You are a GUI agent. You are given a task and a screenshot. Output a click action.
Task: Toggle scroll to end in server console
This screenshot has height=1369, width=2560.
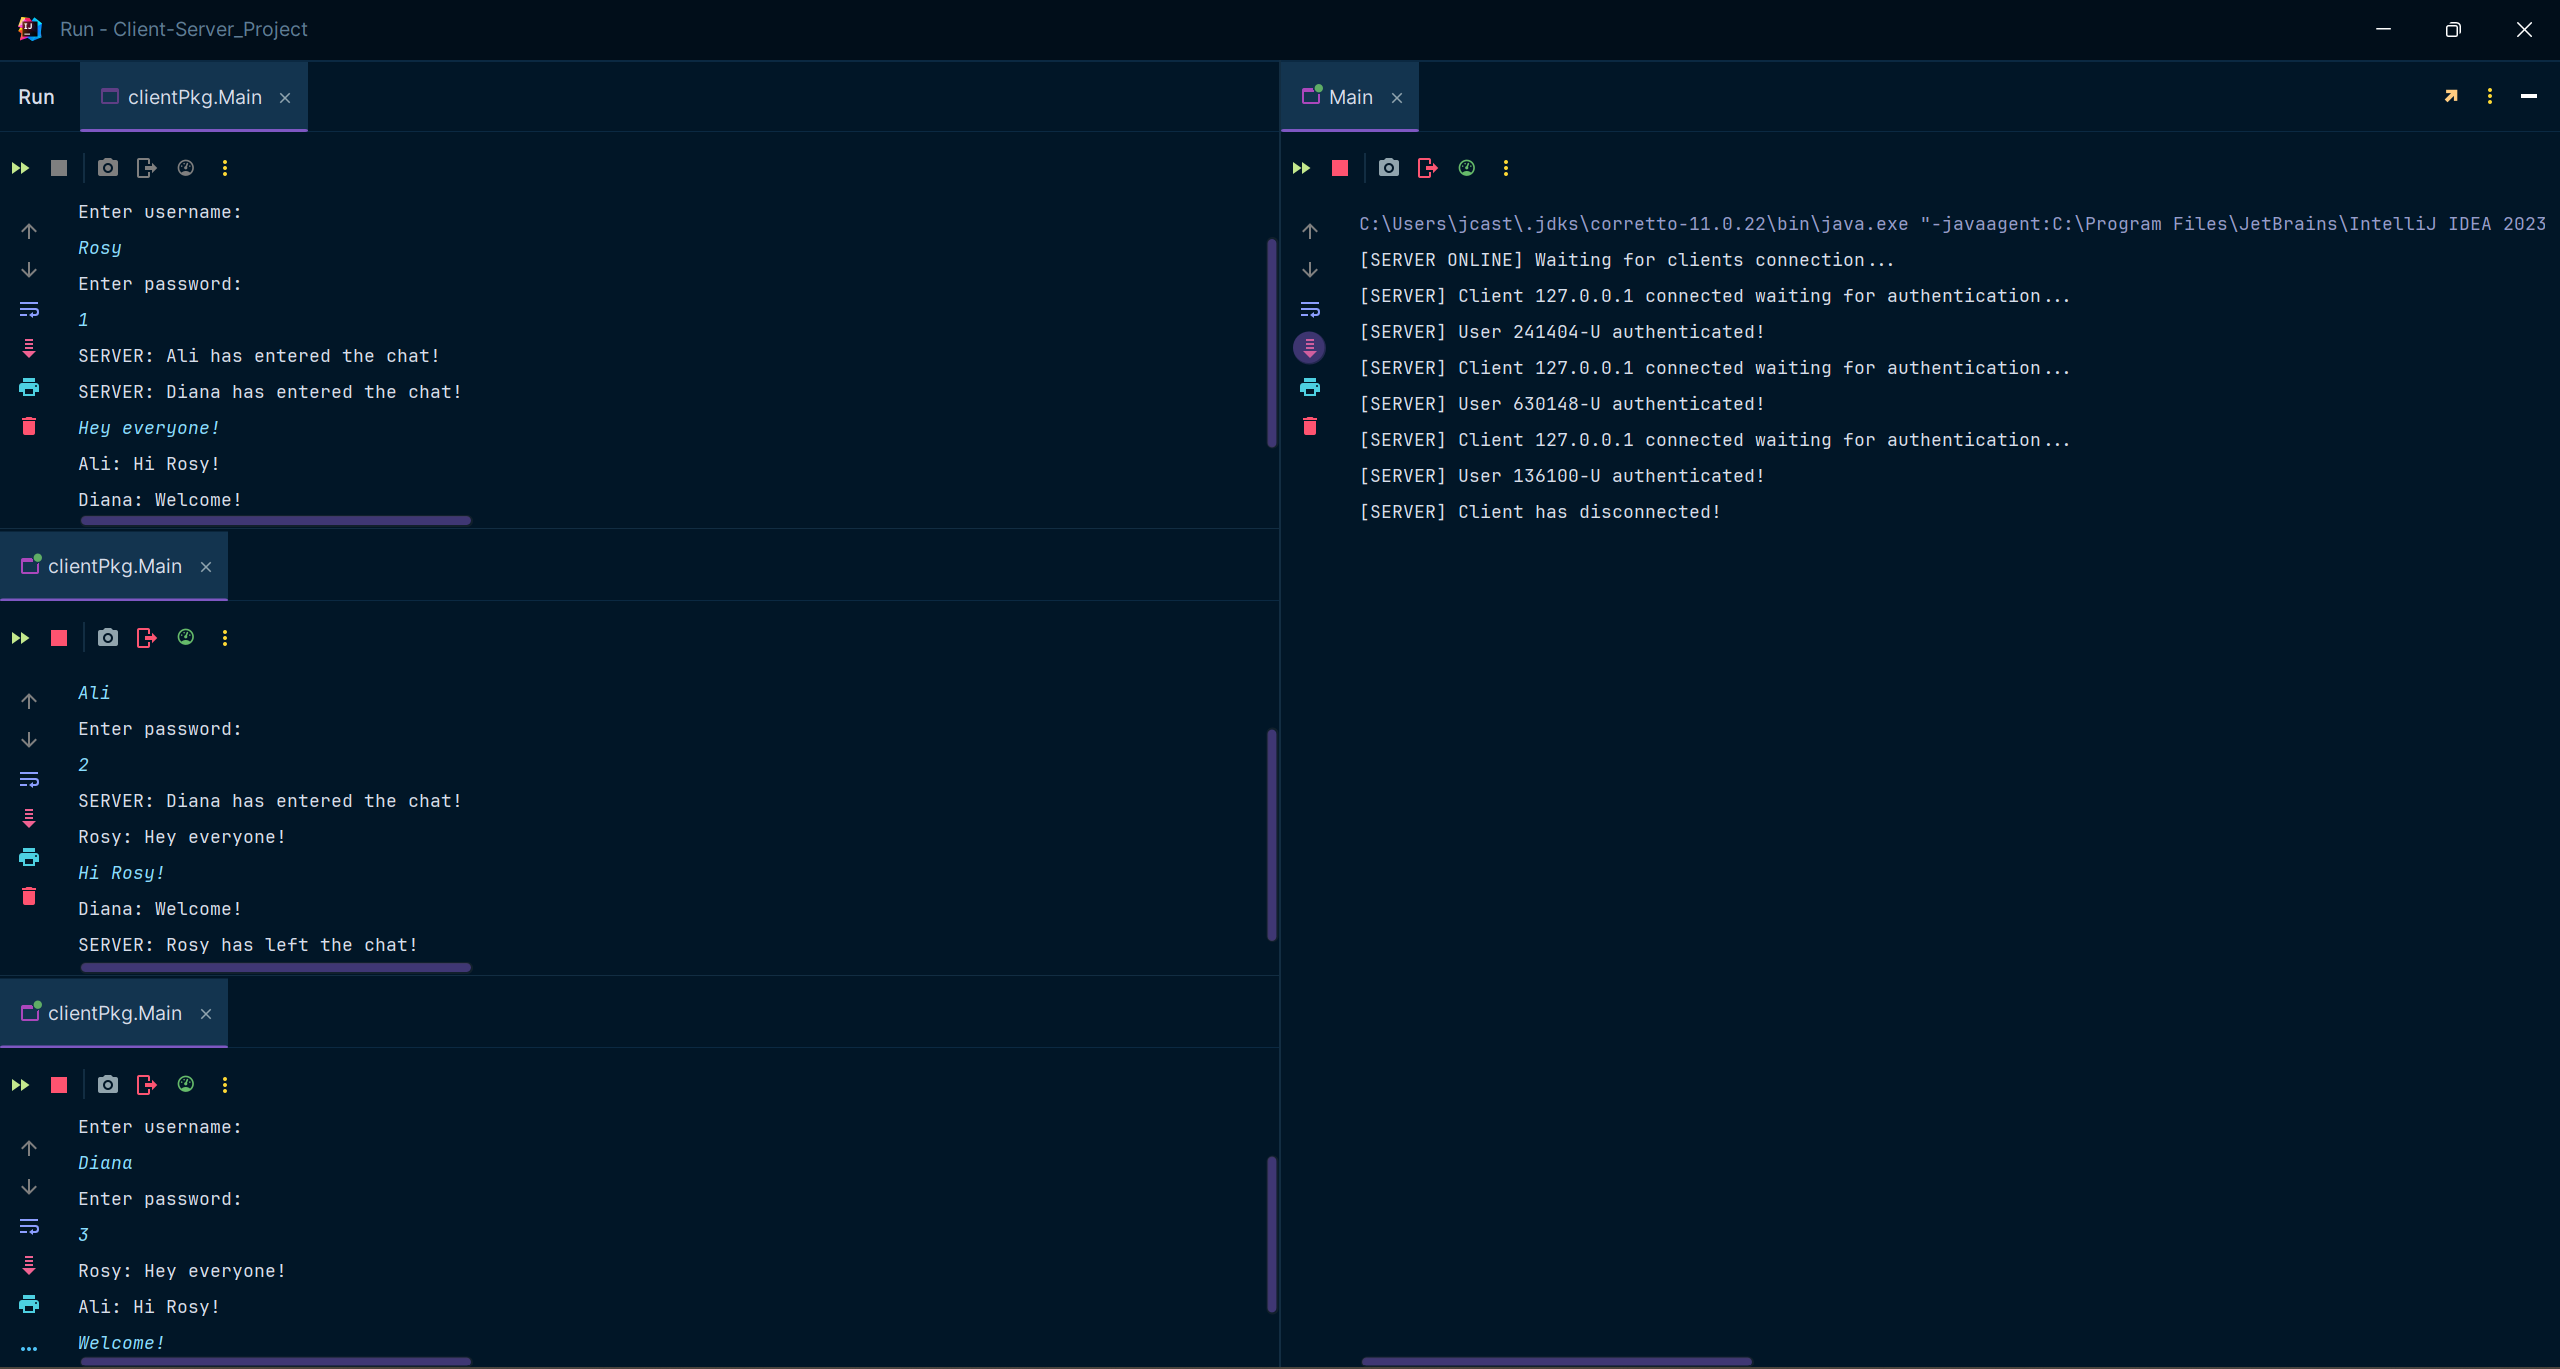(1310, 348)
